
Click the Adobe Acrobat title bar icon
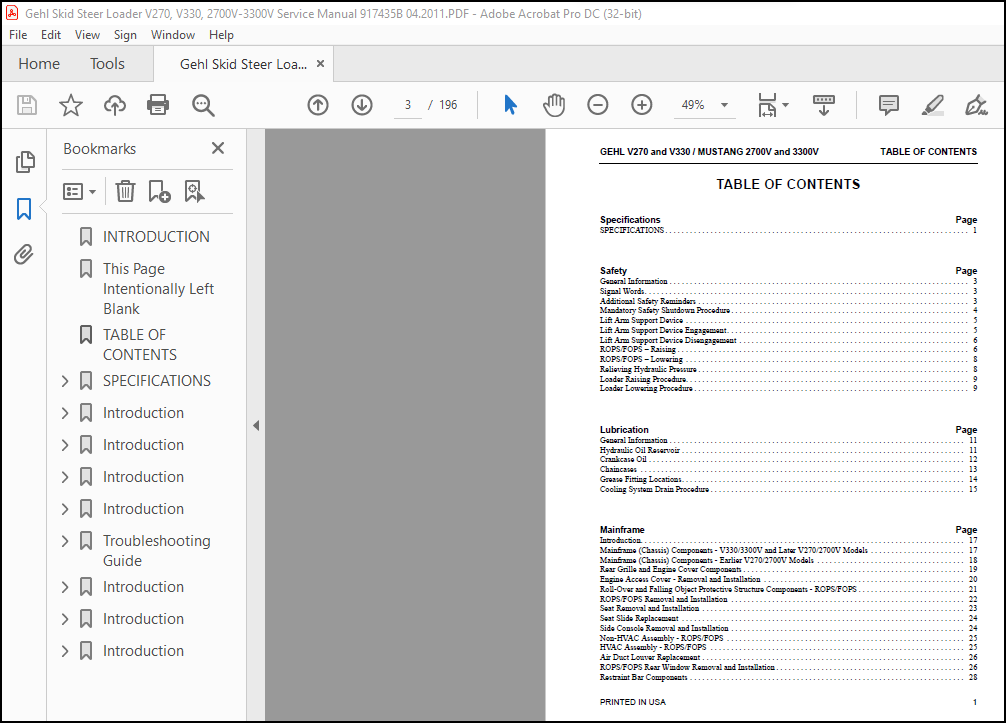point(12,13)
